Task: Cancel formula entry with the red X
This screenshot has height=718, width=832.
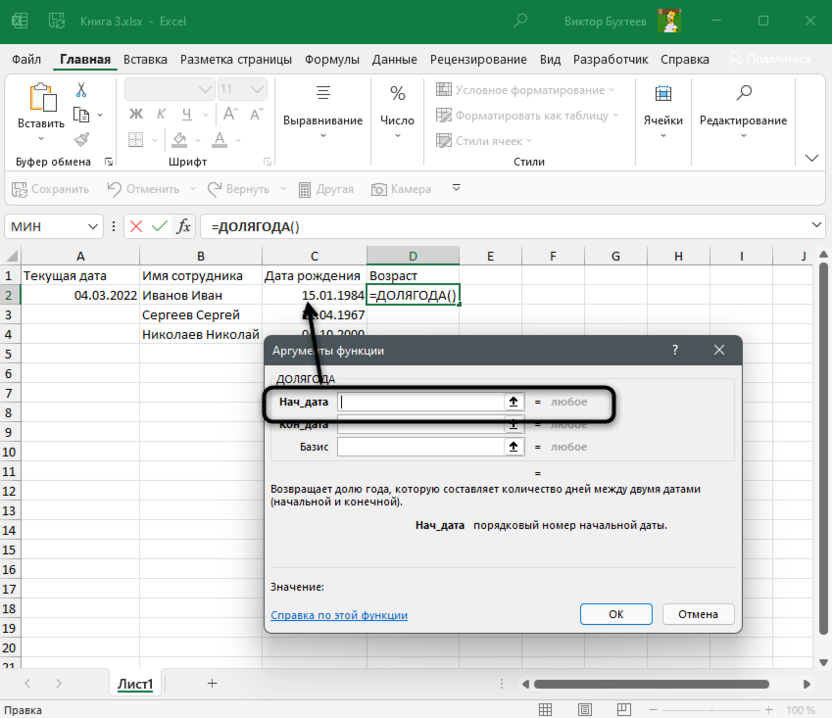Action: tap(136, 227)
